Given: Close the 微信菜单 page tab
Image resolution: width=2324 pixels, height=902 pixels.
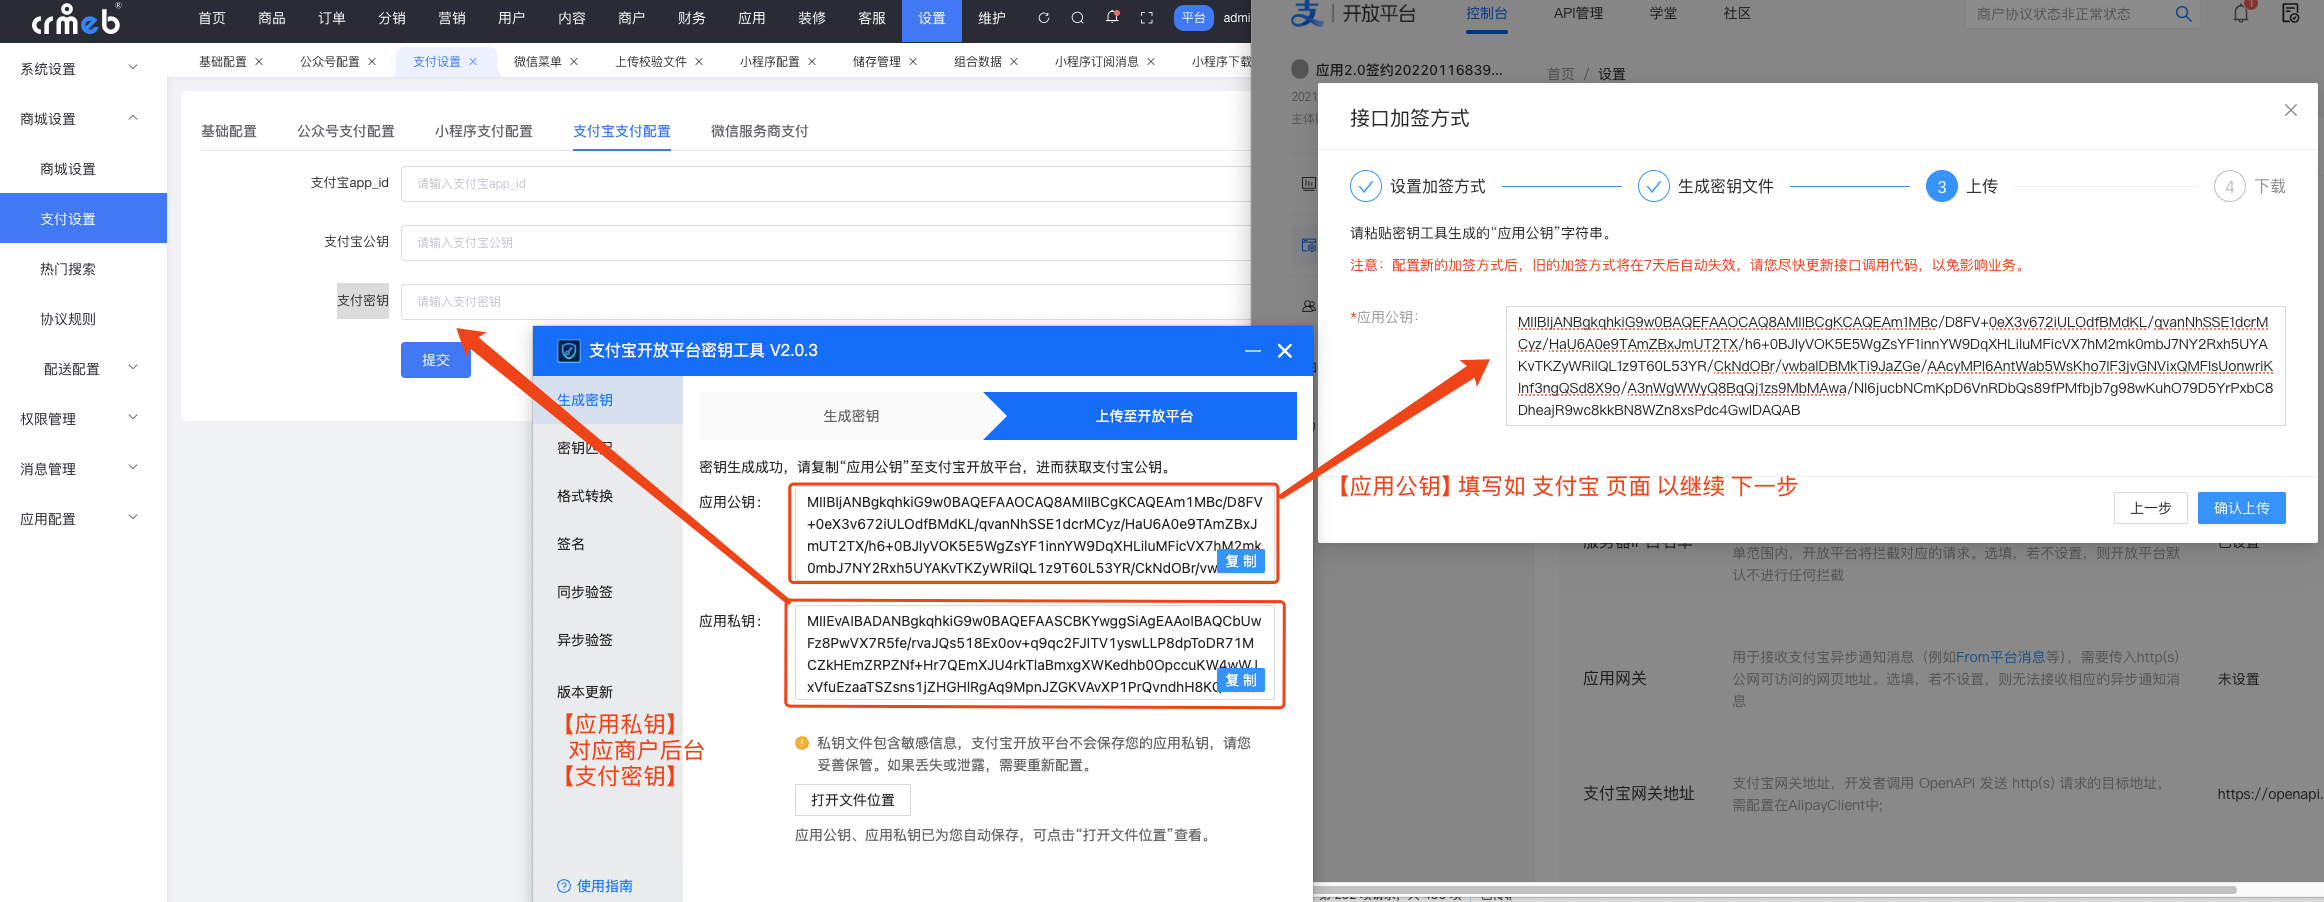Looking at the screenshot, I should [x=574, y=62].
